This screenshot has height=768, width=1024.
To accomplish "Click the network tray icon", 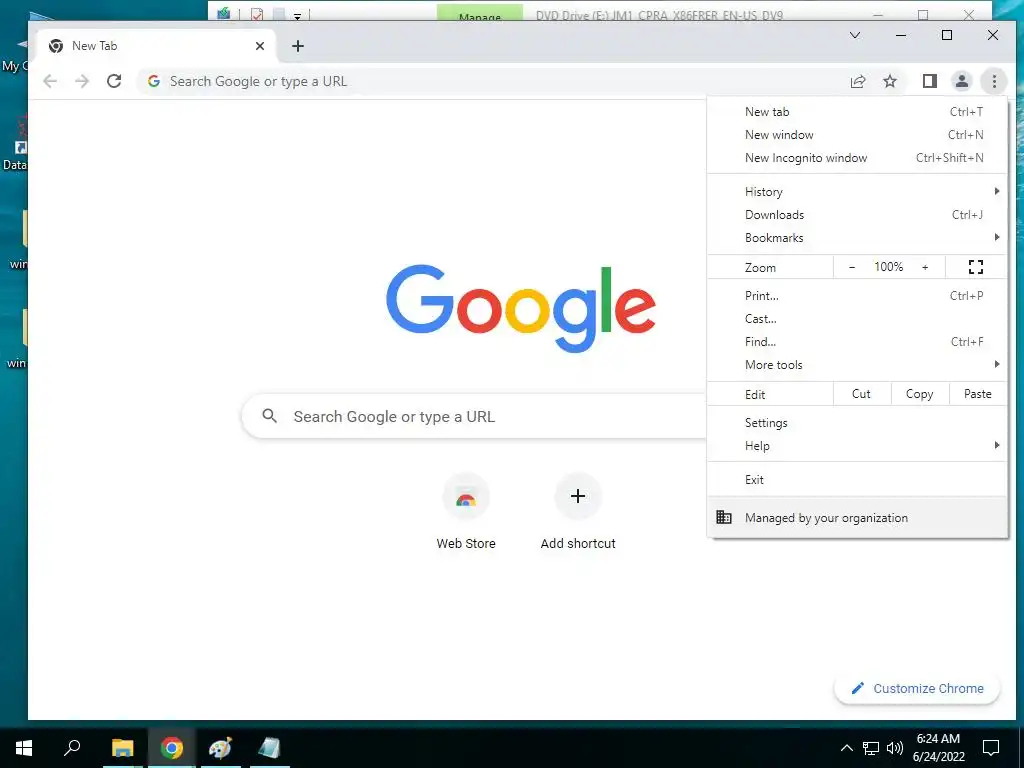I will pos(871,748).
